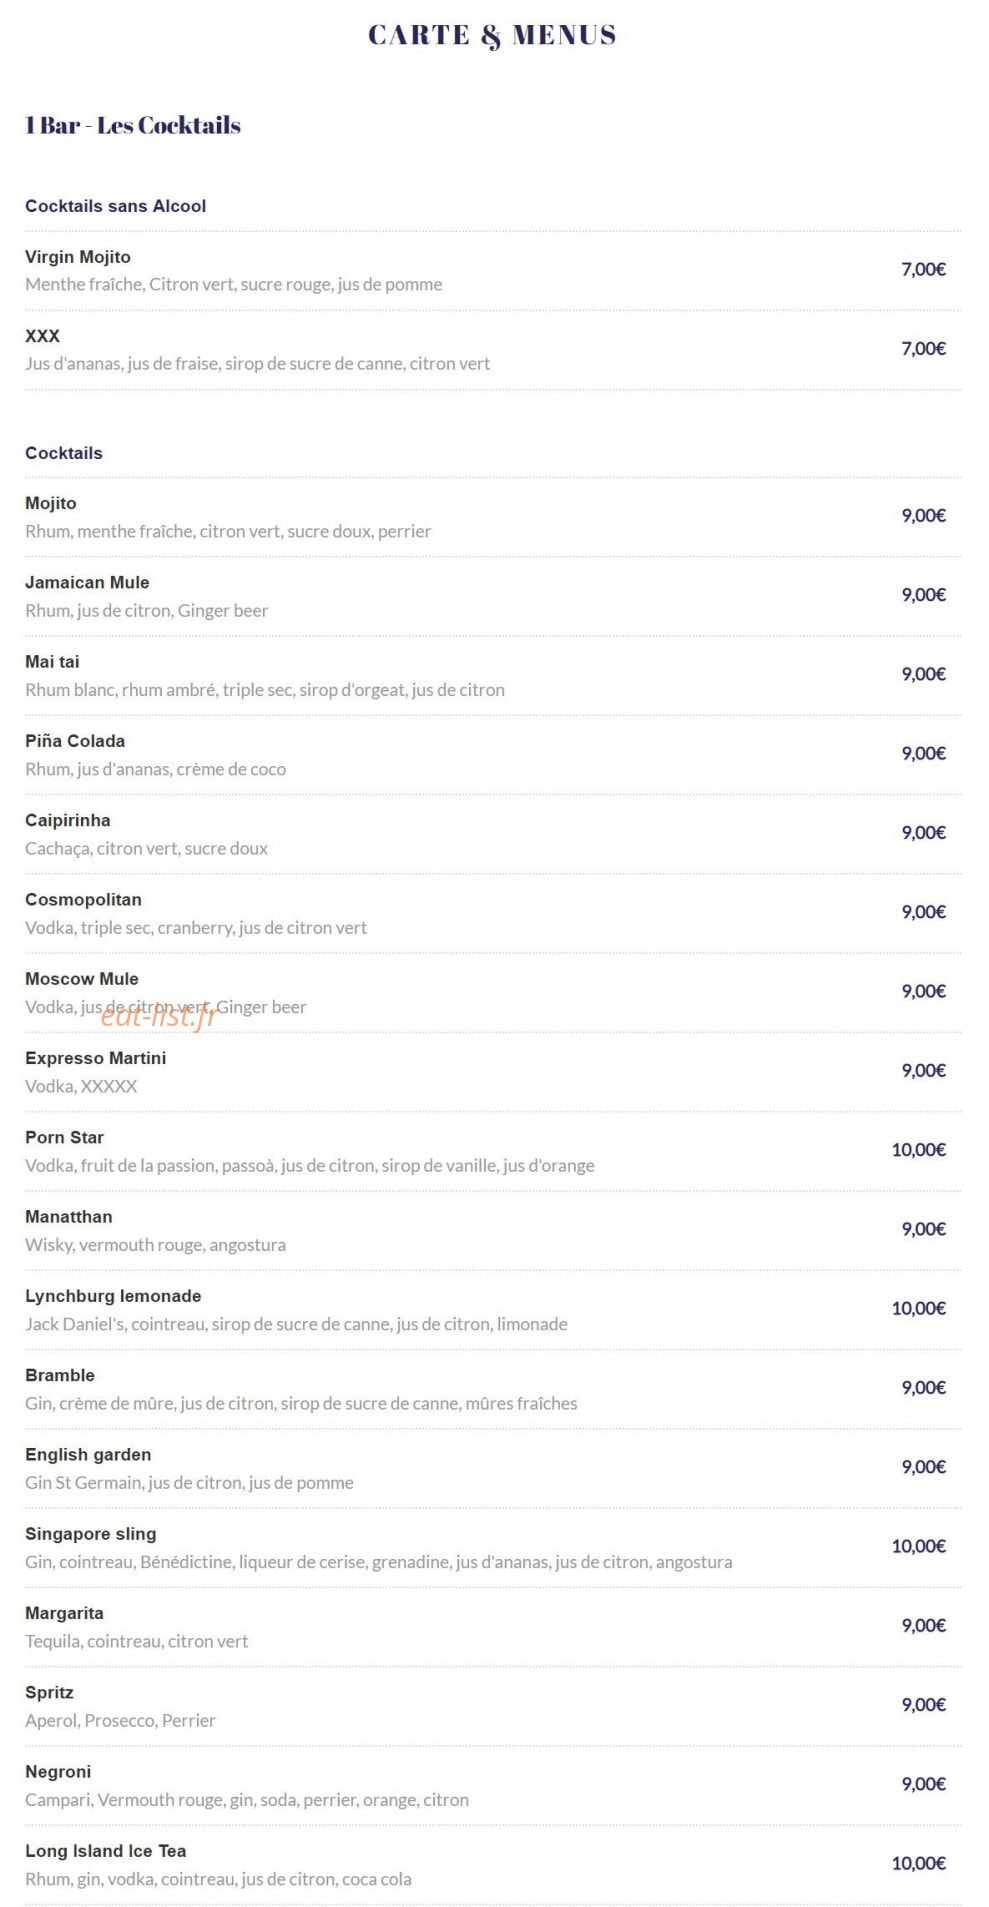Viewport: 989px width, 1907px height.
Task: Click the Mai tai 9,00€ price
Action: tap(924, 674)
